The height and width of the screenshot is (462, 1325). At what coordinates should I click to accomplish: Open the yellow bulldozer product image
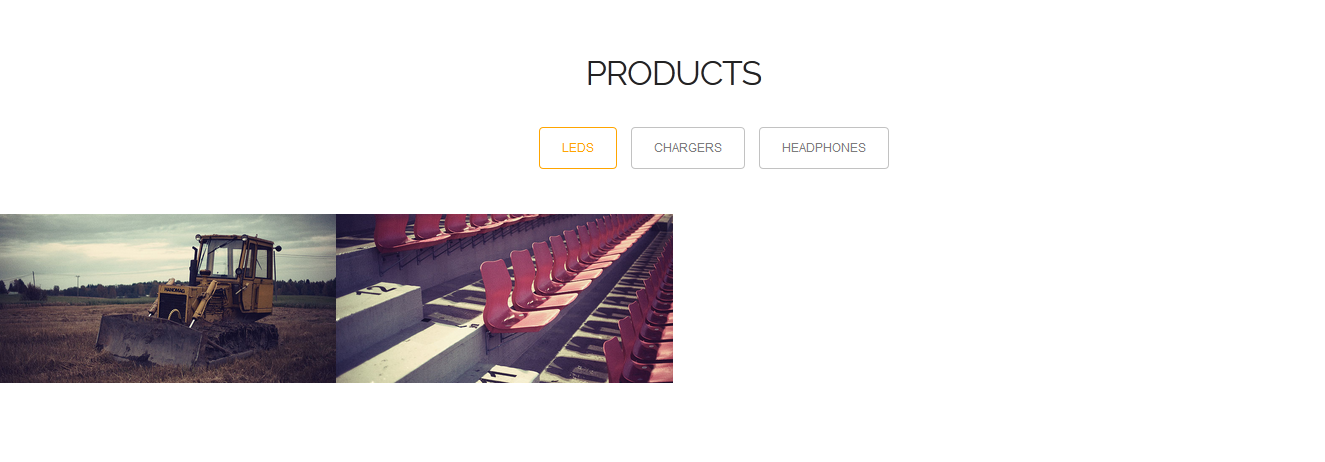point(168,298)
